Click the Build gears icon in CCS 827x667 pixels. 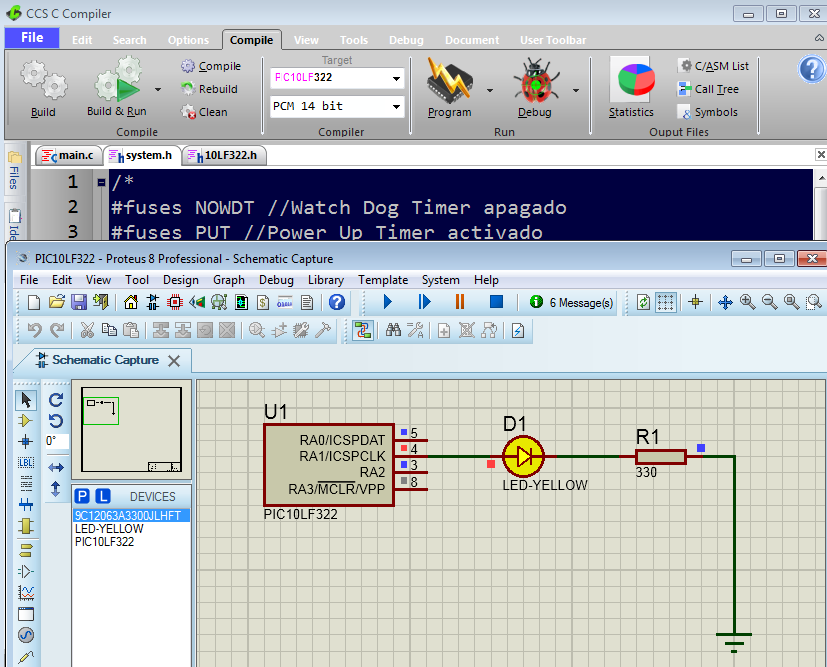pos(44,80)
